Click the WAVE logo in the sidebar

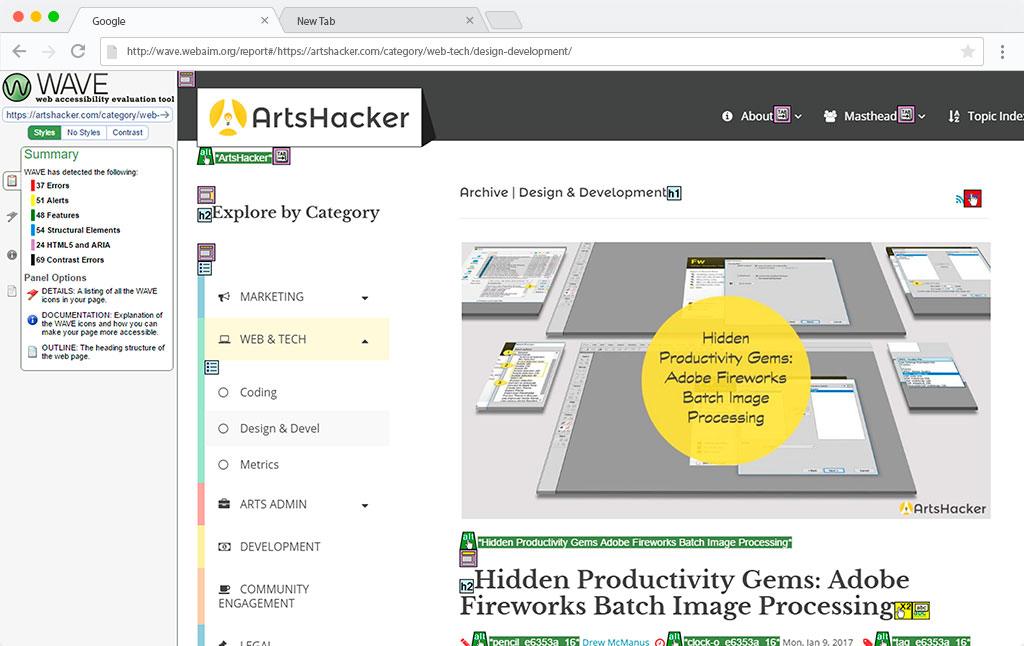click(x=89, y=88)
